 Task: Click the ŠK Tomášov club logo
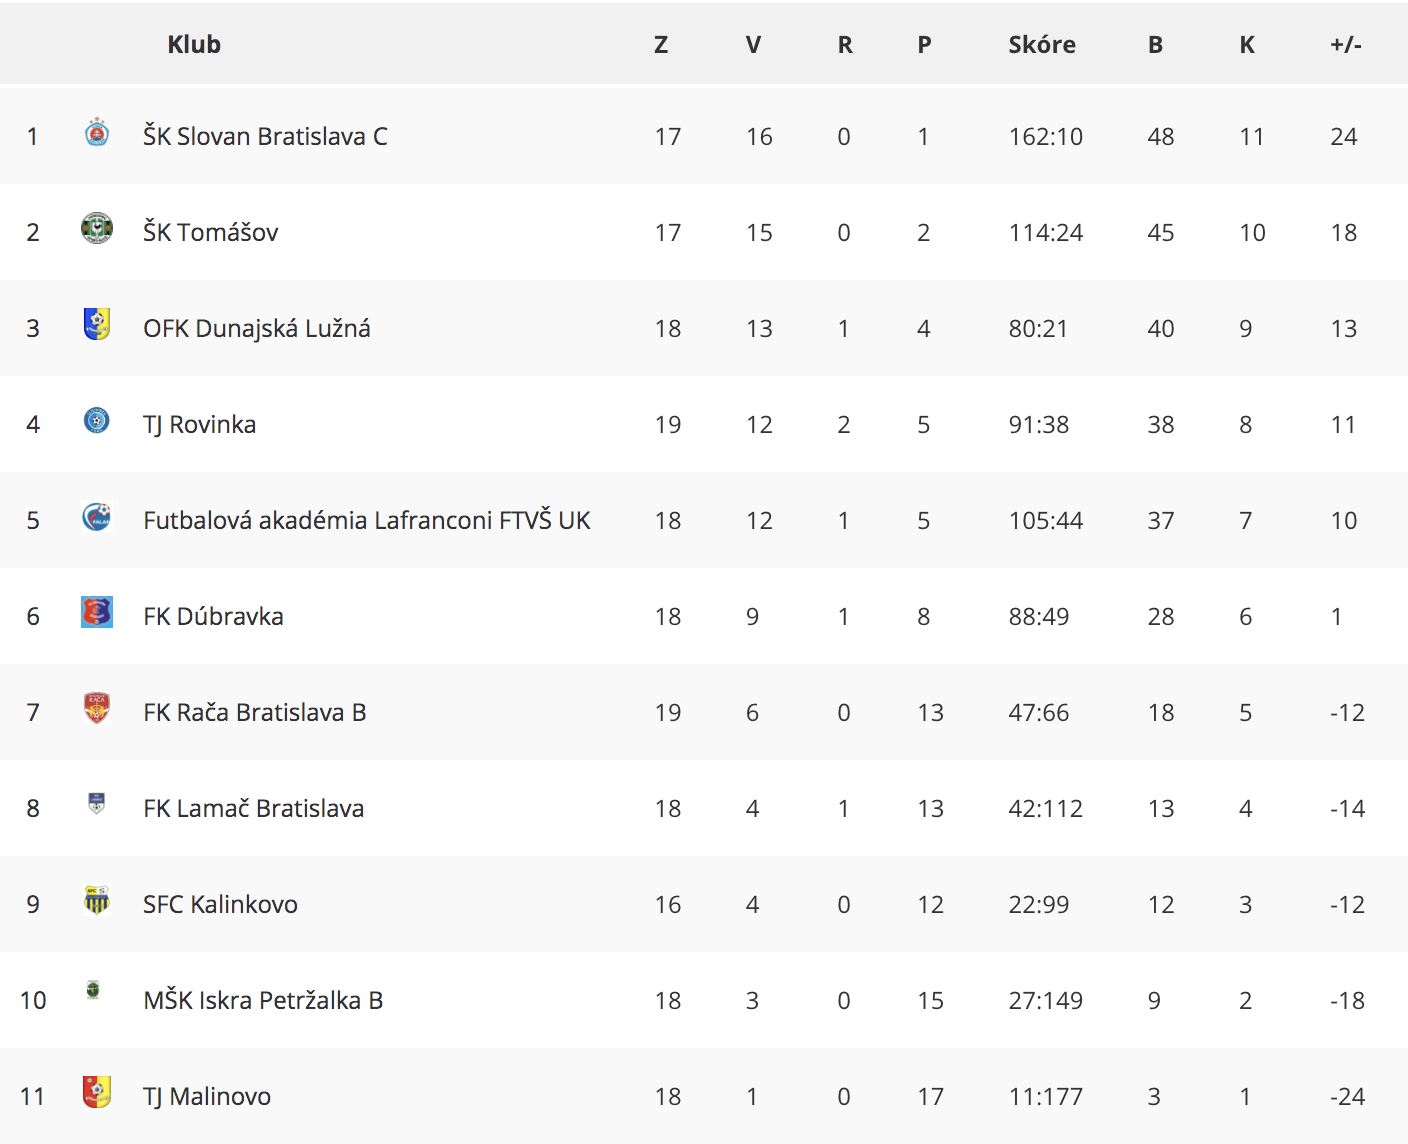[97, 228]
